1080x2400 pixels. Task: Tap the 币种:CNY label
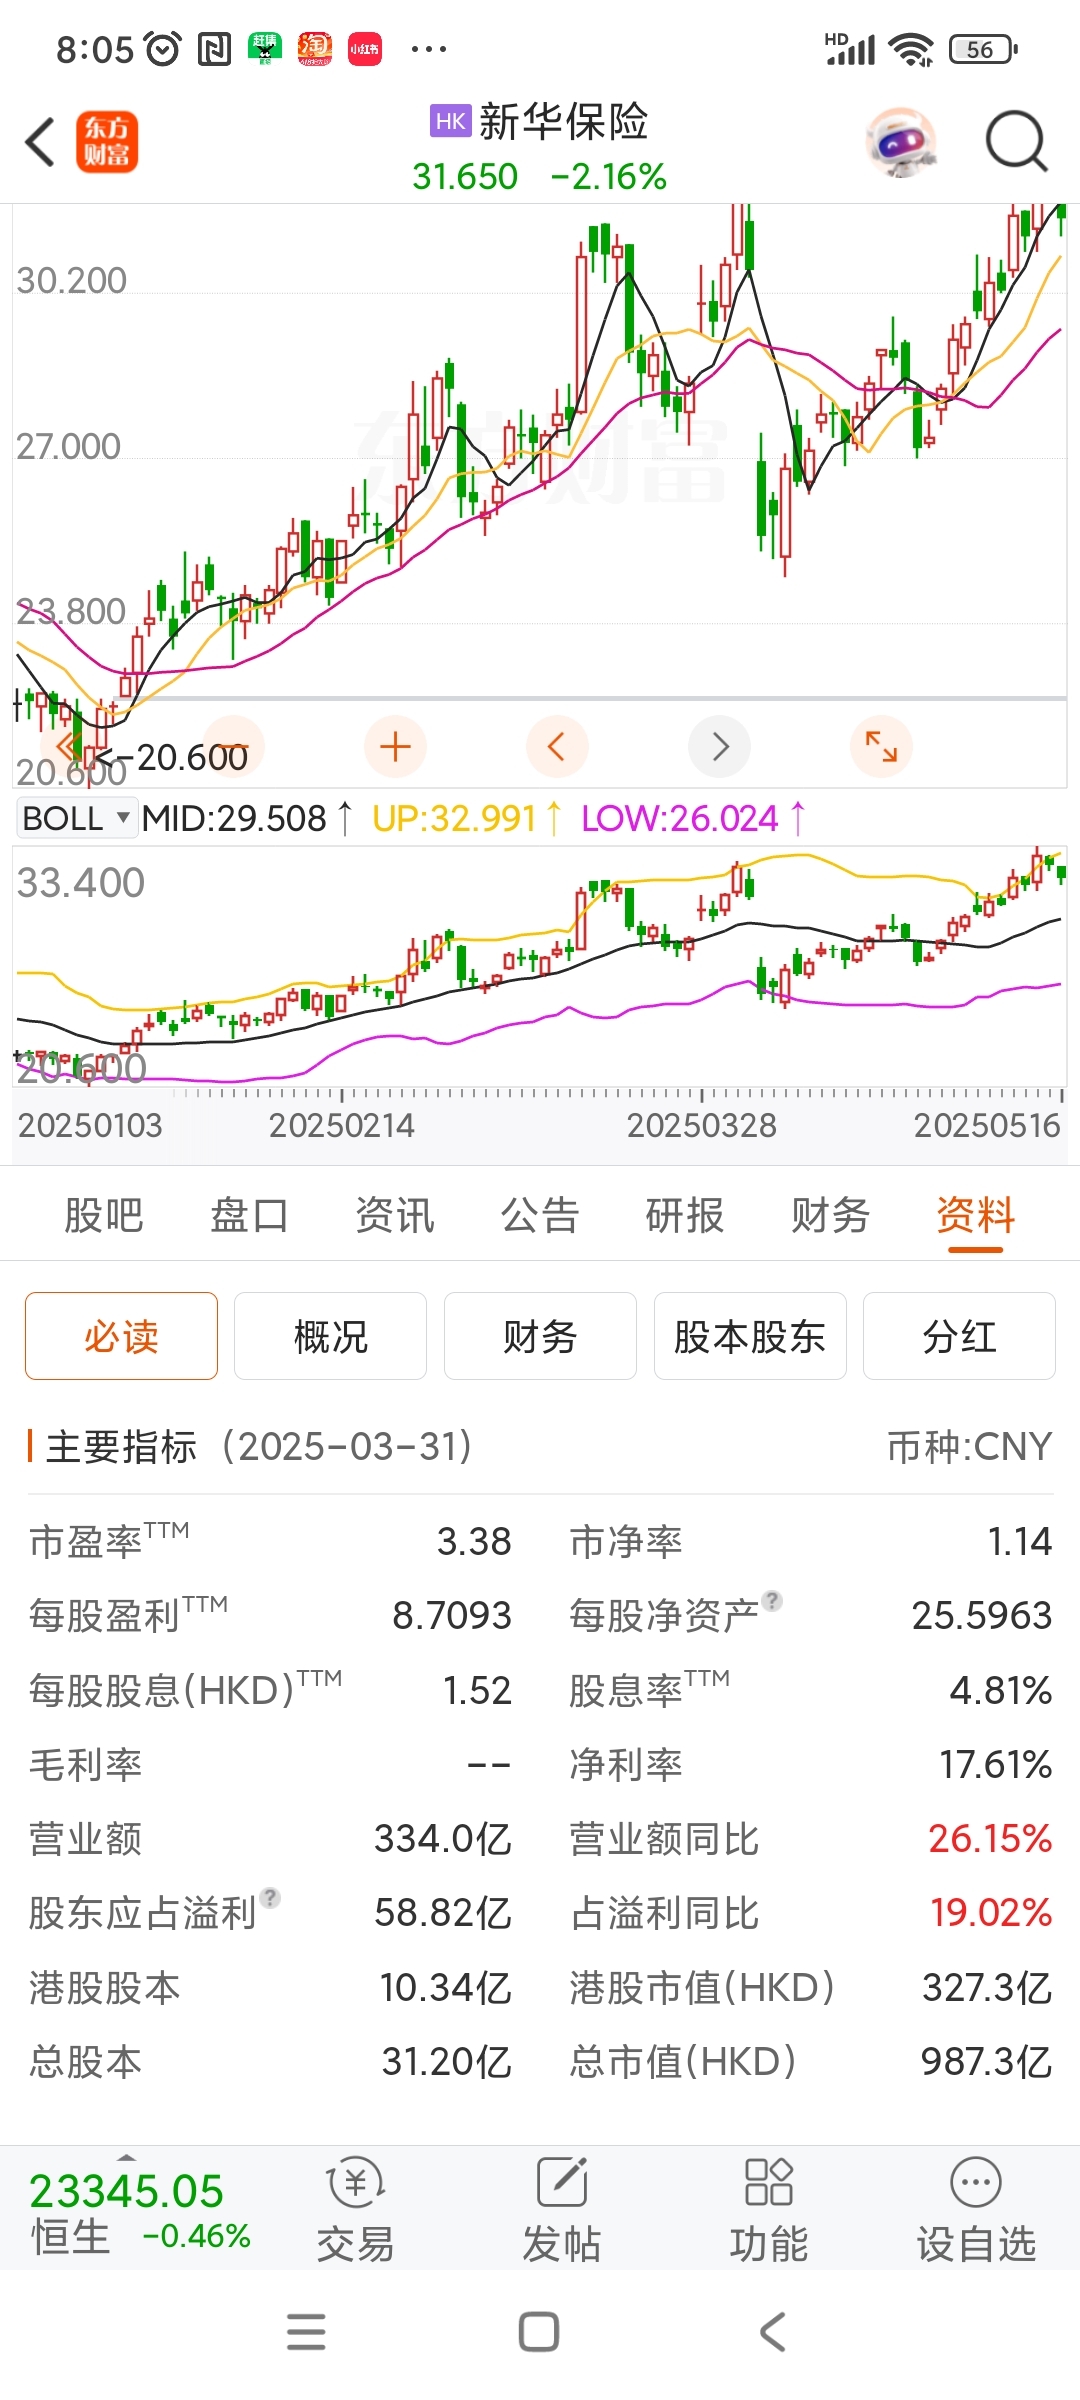(970, 1446)
